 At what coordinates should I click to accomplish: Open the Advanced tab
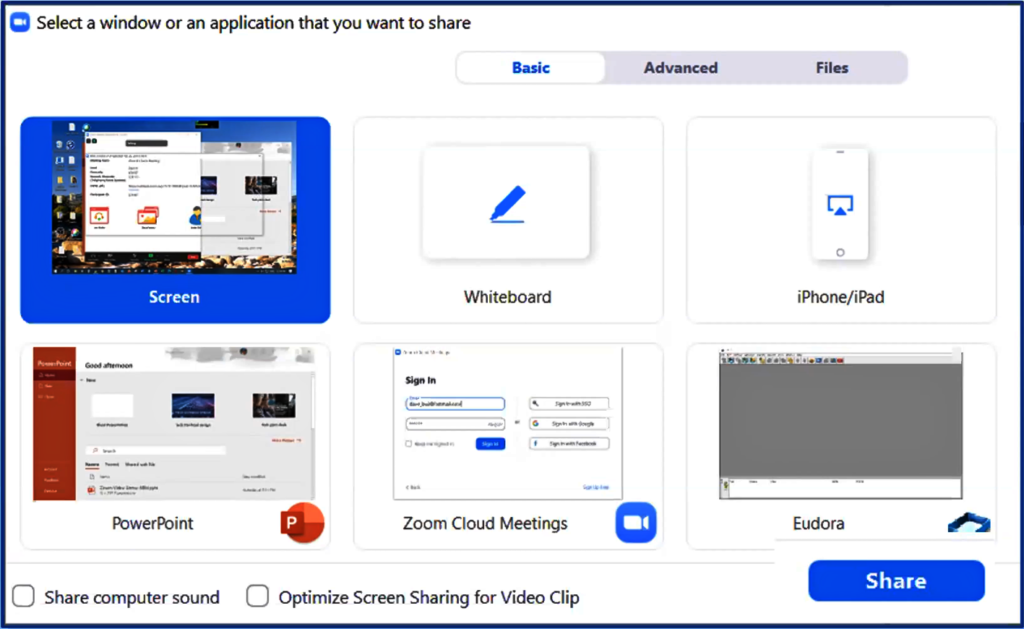pyautogui.click(x=680, y=68)
